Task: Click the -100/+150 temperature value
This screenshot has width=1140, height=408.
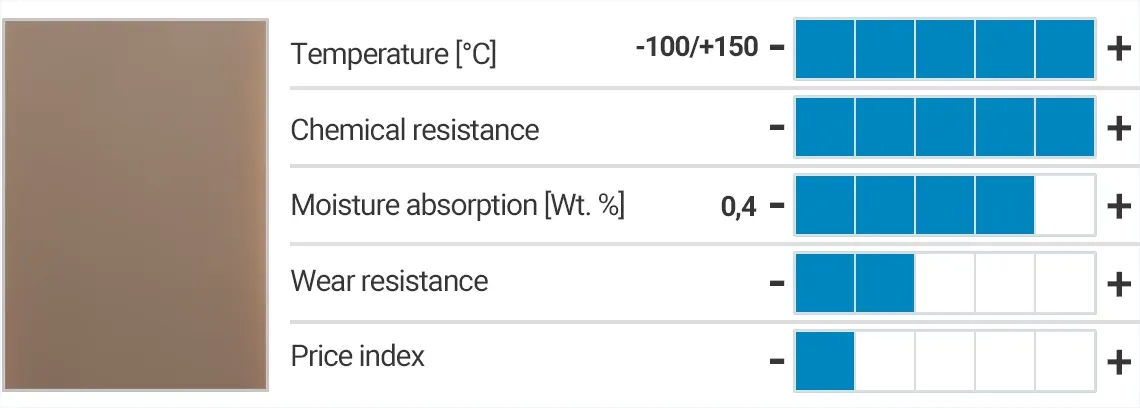Action: pyautogui.click(x=696, y=47)
